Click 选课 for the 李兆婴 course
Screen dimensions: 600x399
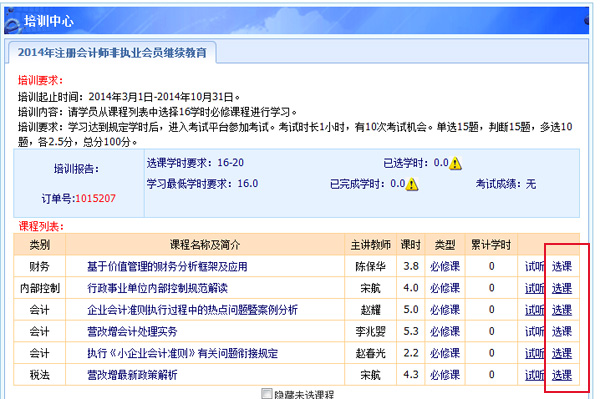point(562,331)
